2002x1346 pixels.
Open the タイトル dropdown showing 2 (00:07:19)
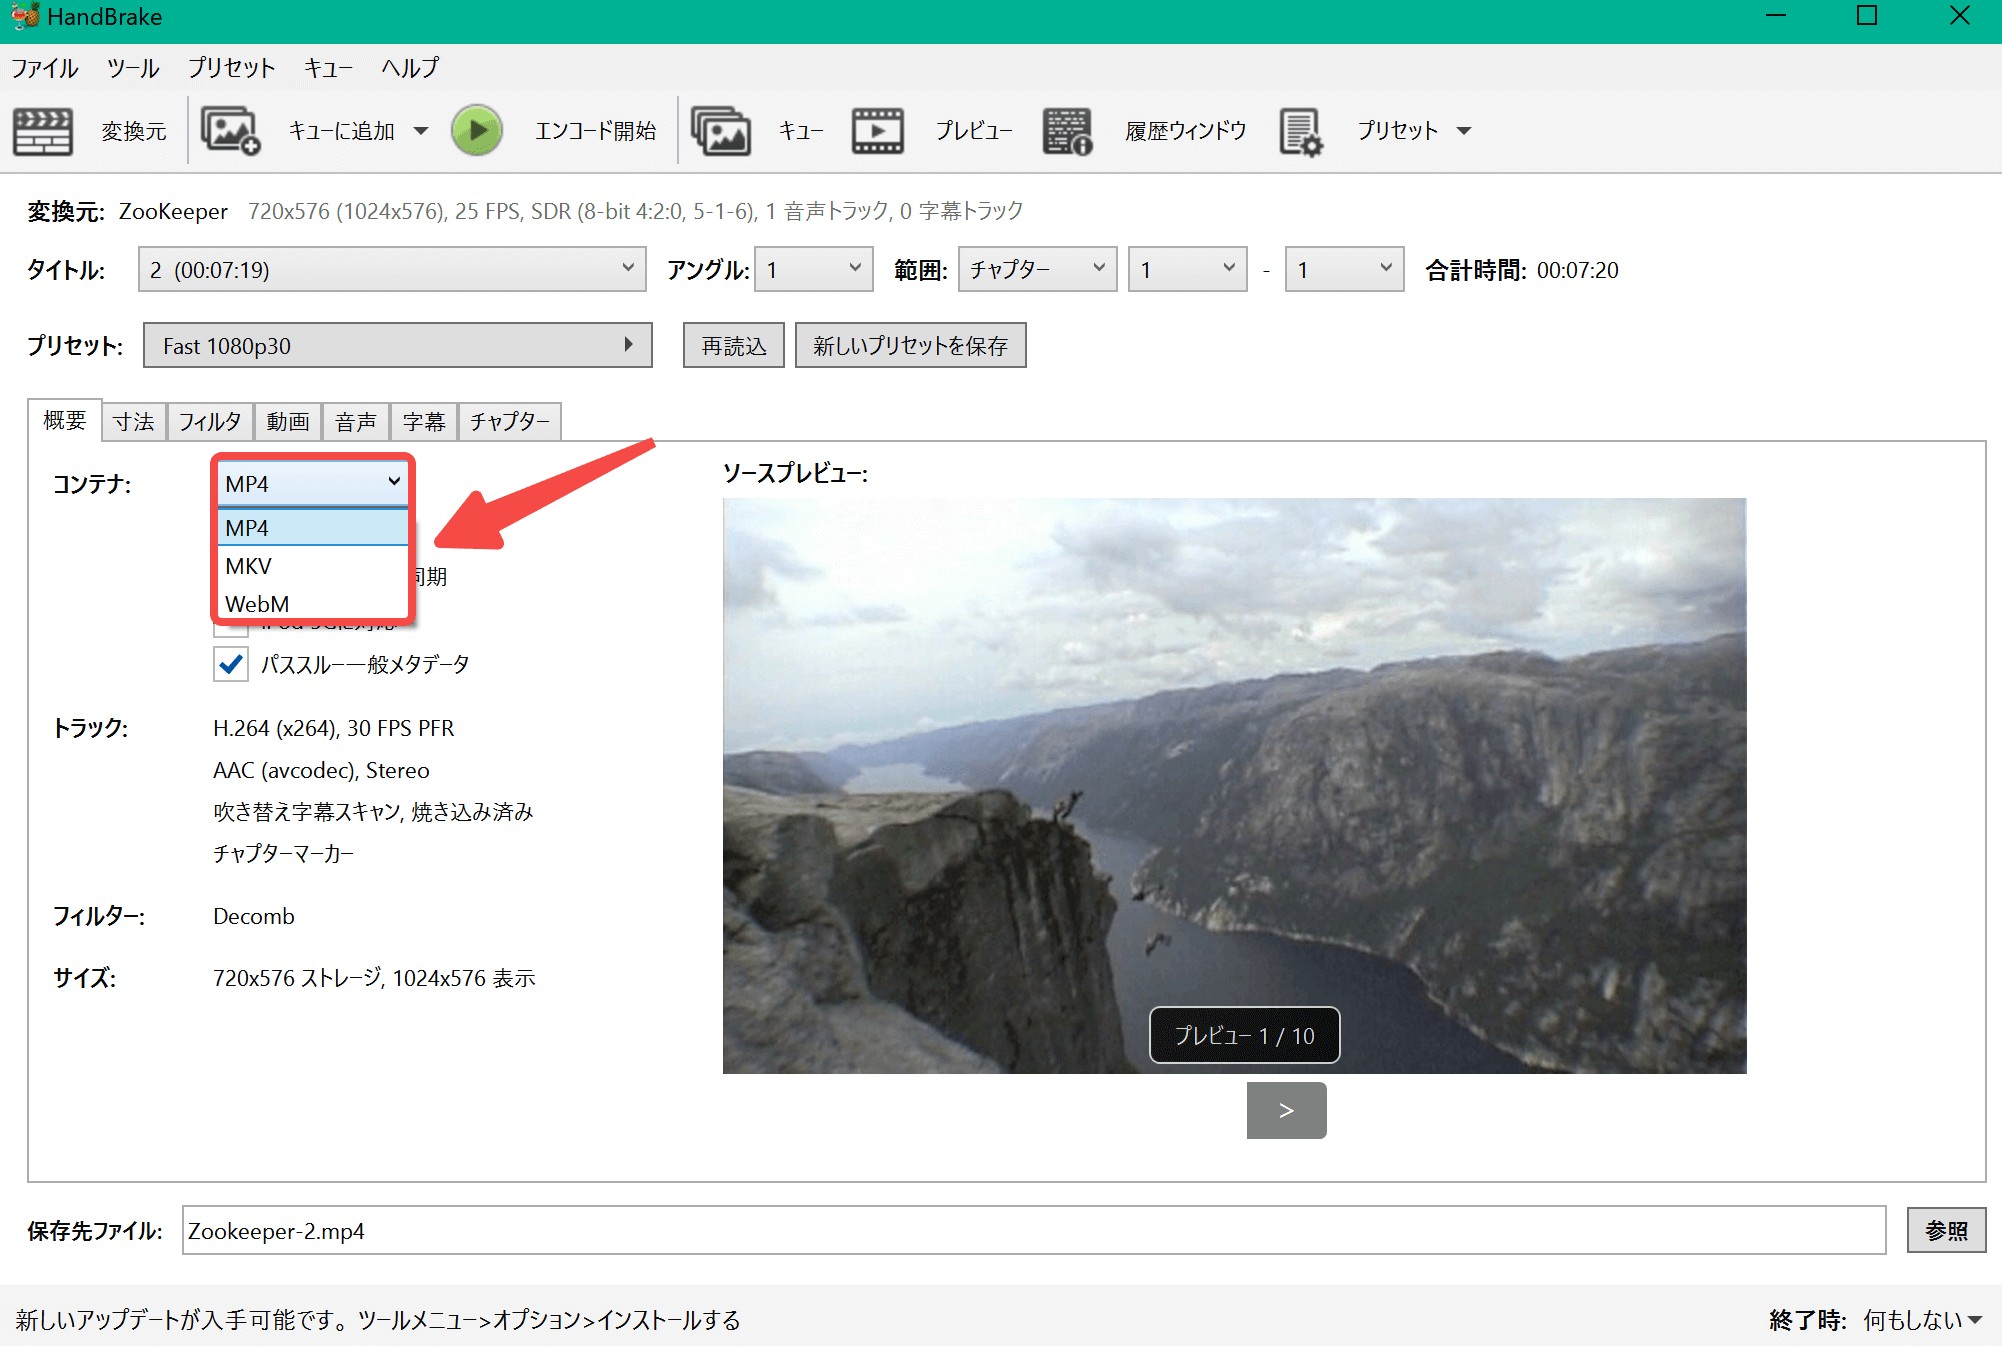pos(392,269)
